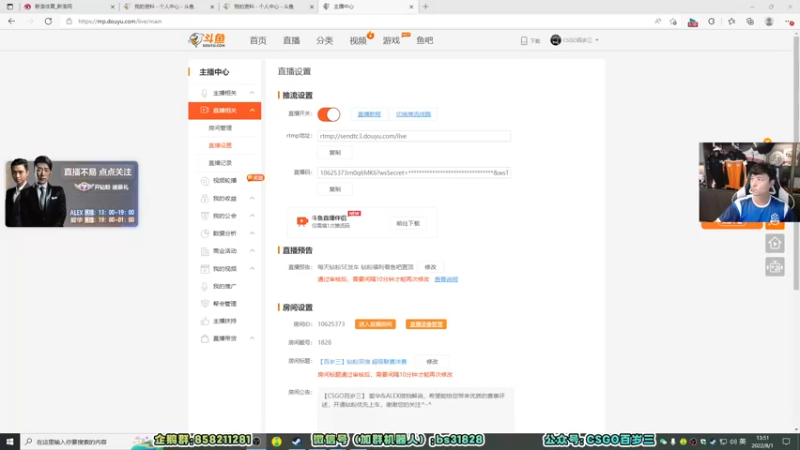Select 直播记录 in the sidebar
The image size is (800, 450).
point(220,163)
